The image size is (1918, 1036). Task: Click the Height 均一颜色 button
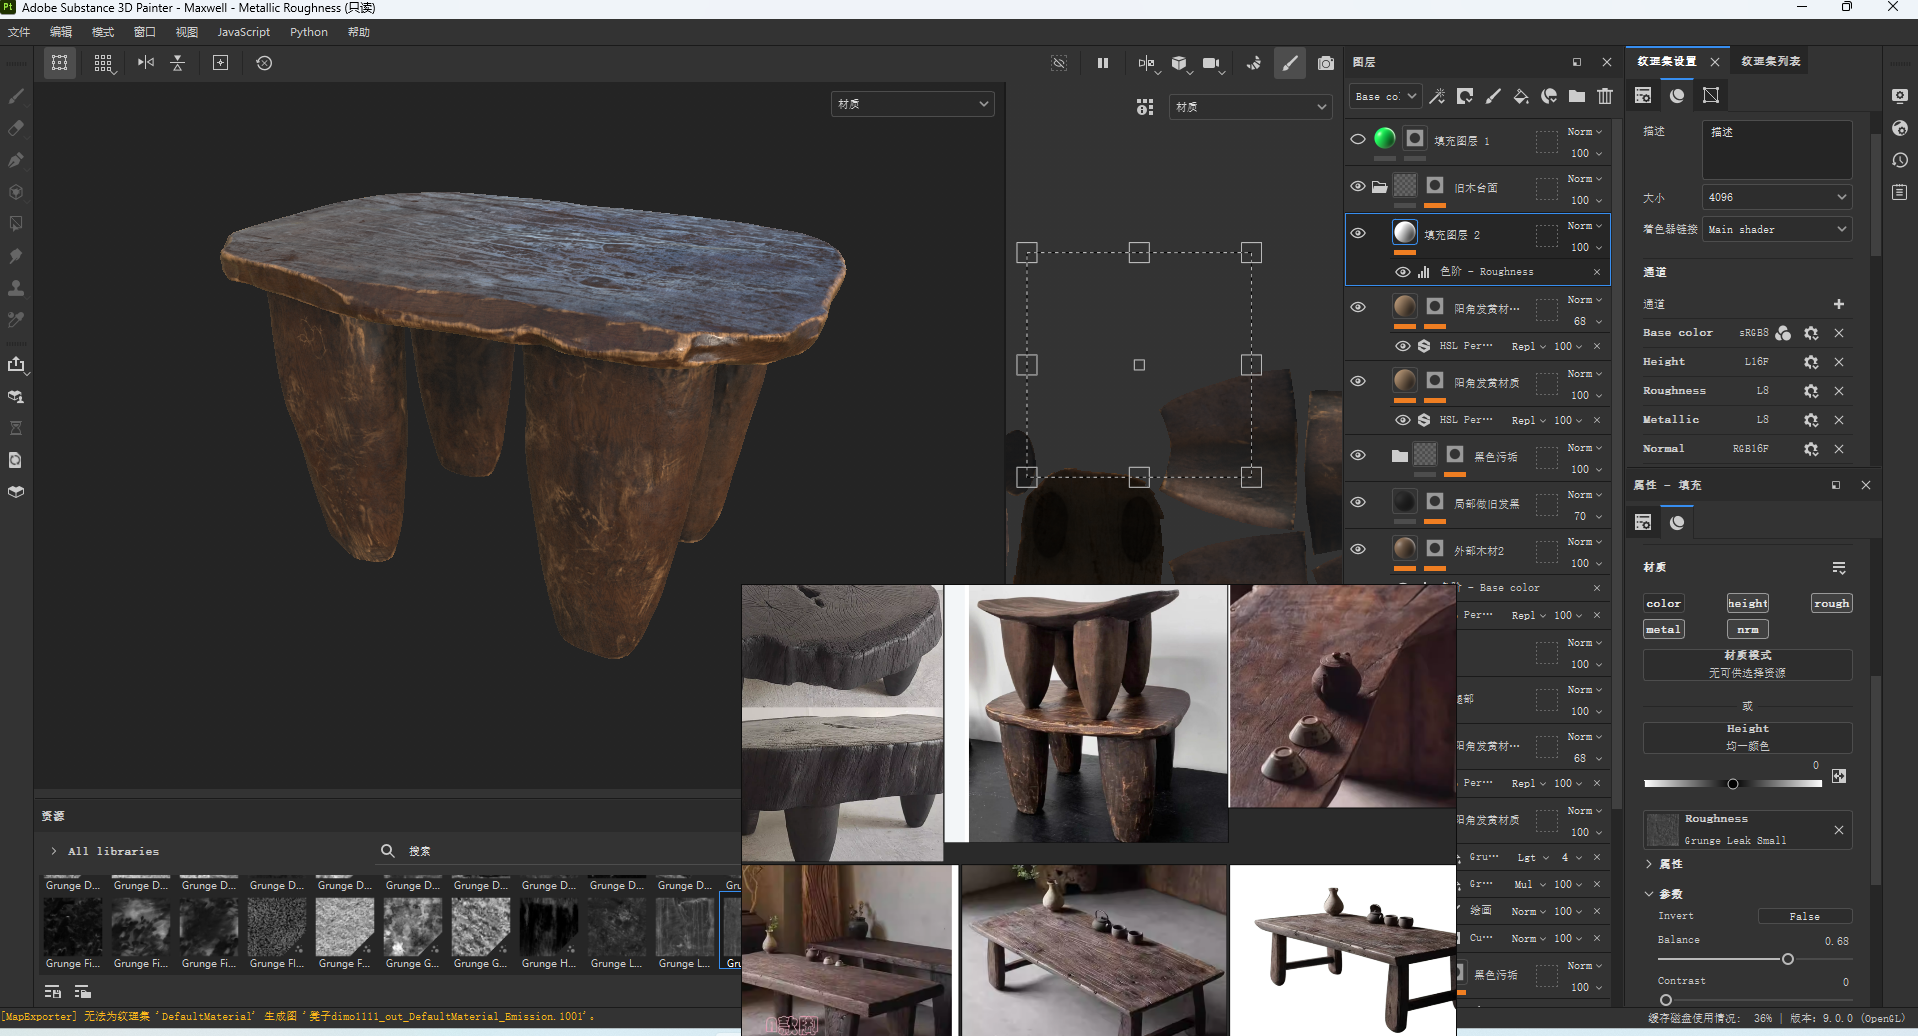[1748, 737]
